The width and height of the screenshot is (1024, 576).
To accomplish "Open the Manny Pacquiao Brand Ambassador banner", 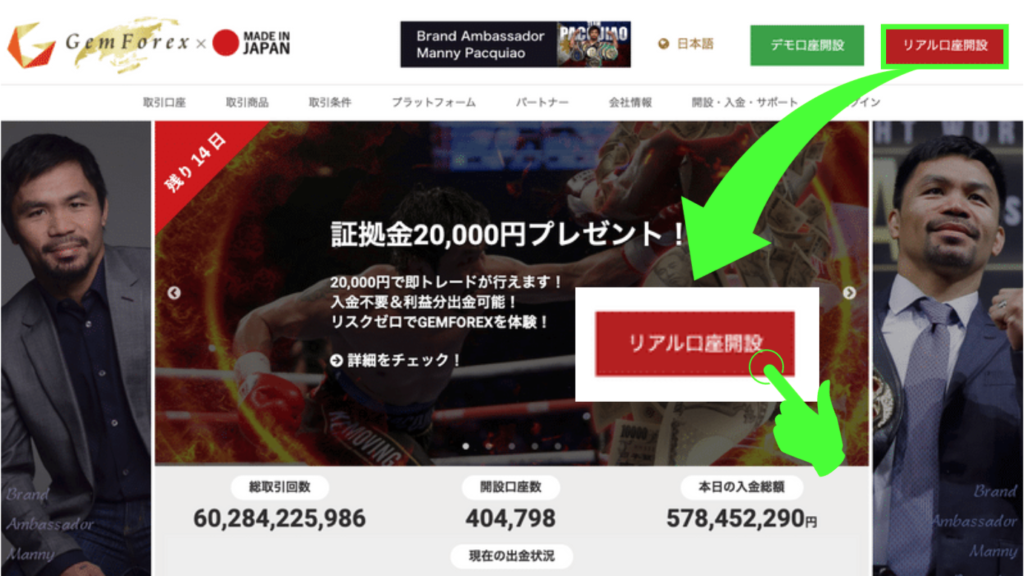I will [x=515, y=44].
